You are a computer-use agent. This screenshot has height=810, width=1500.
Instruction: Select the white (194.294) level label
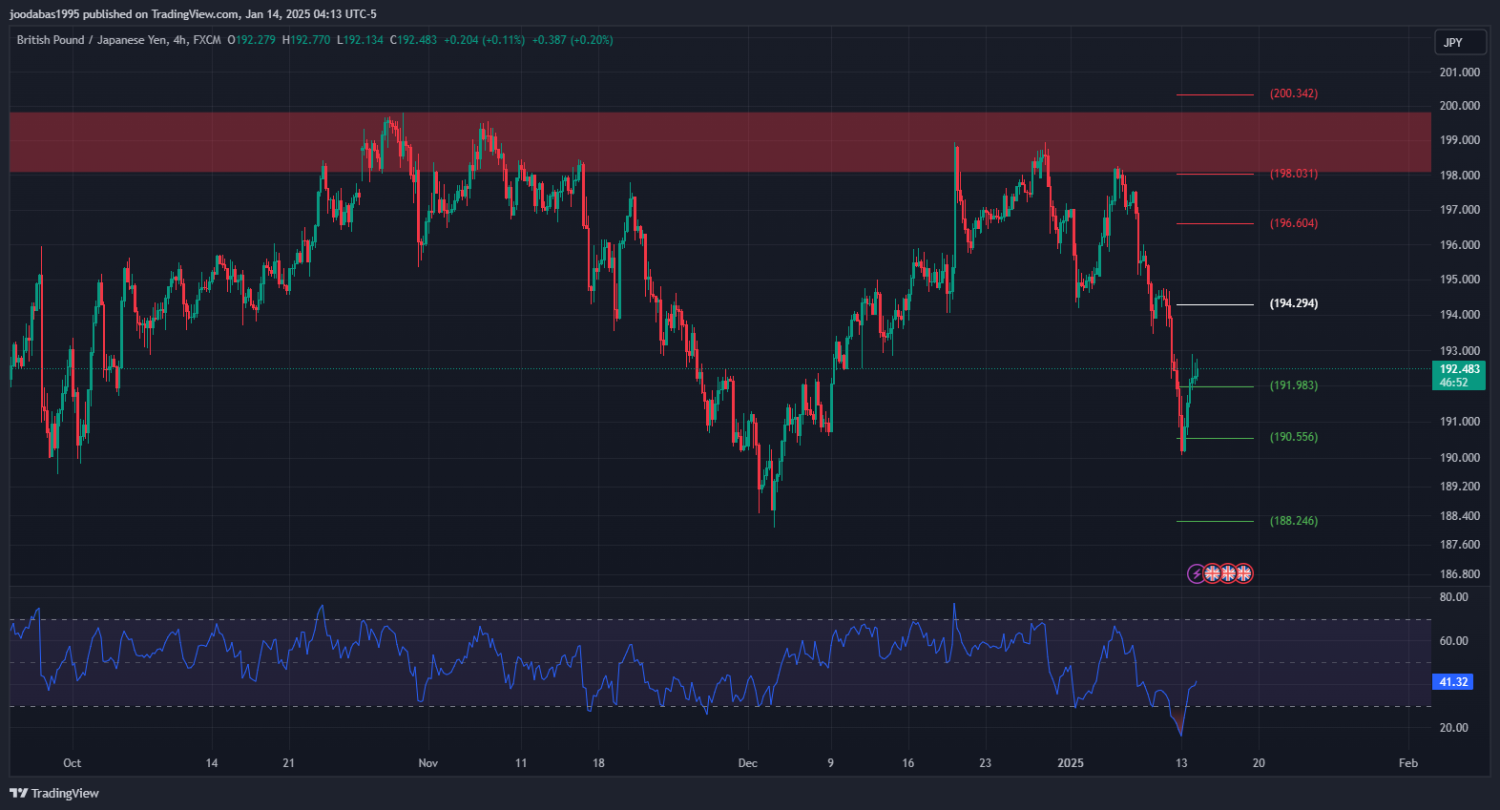point(1294,303)
